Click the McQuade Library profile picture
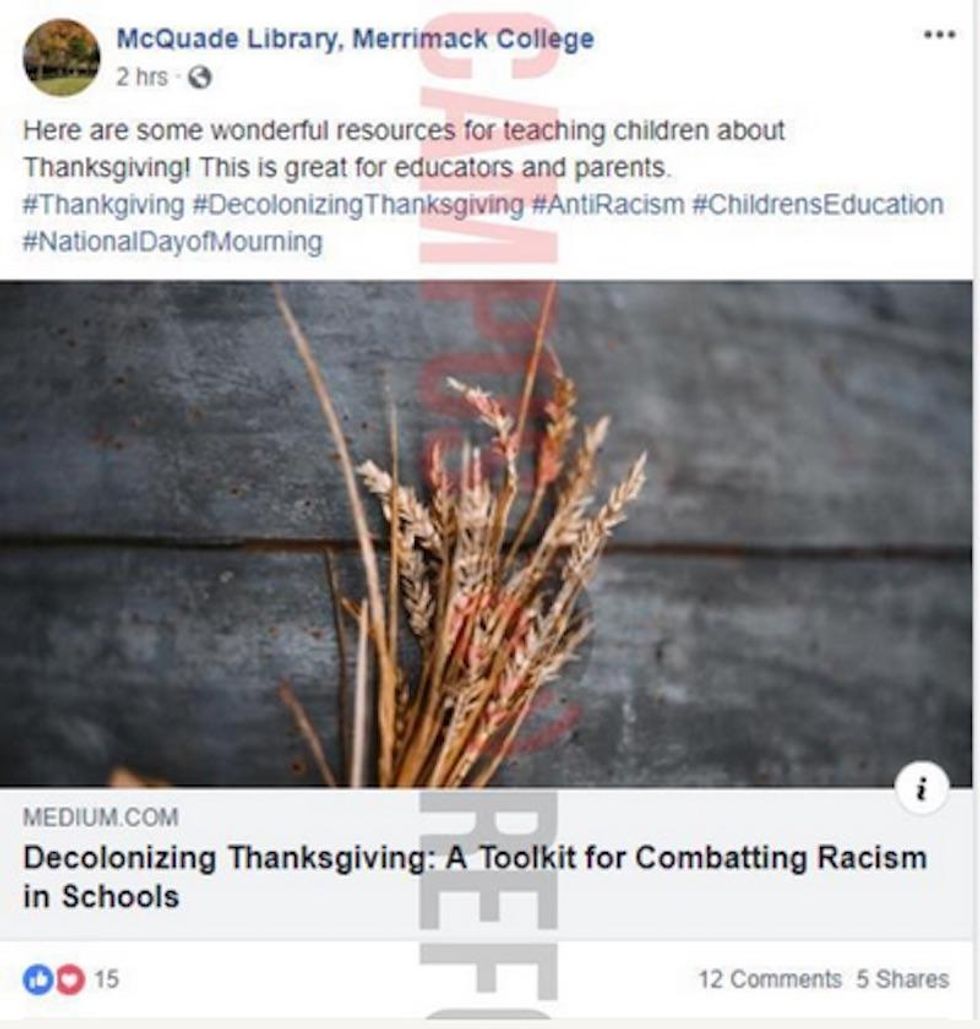 pyautogui.click(x=62, y=58)
